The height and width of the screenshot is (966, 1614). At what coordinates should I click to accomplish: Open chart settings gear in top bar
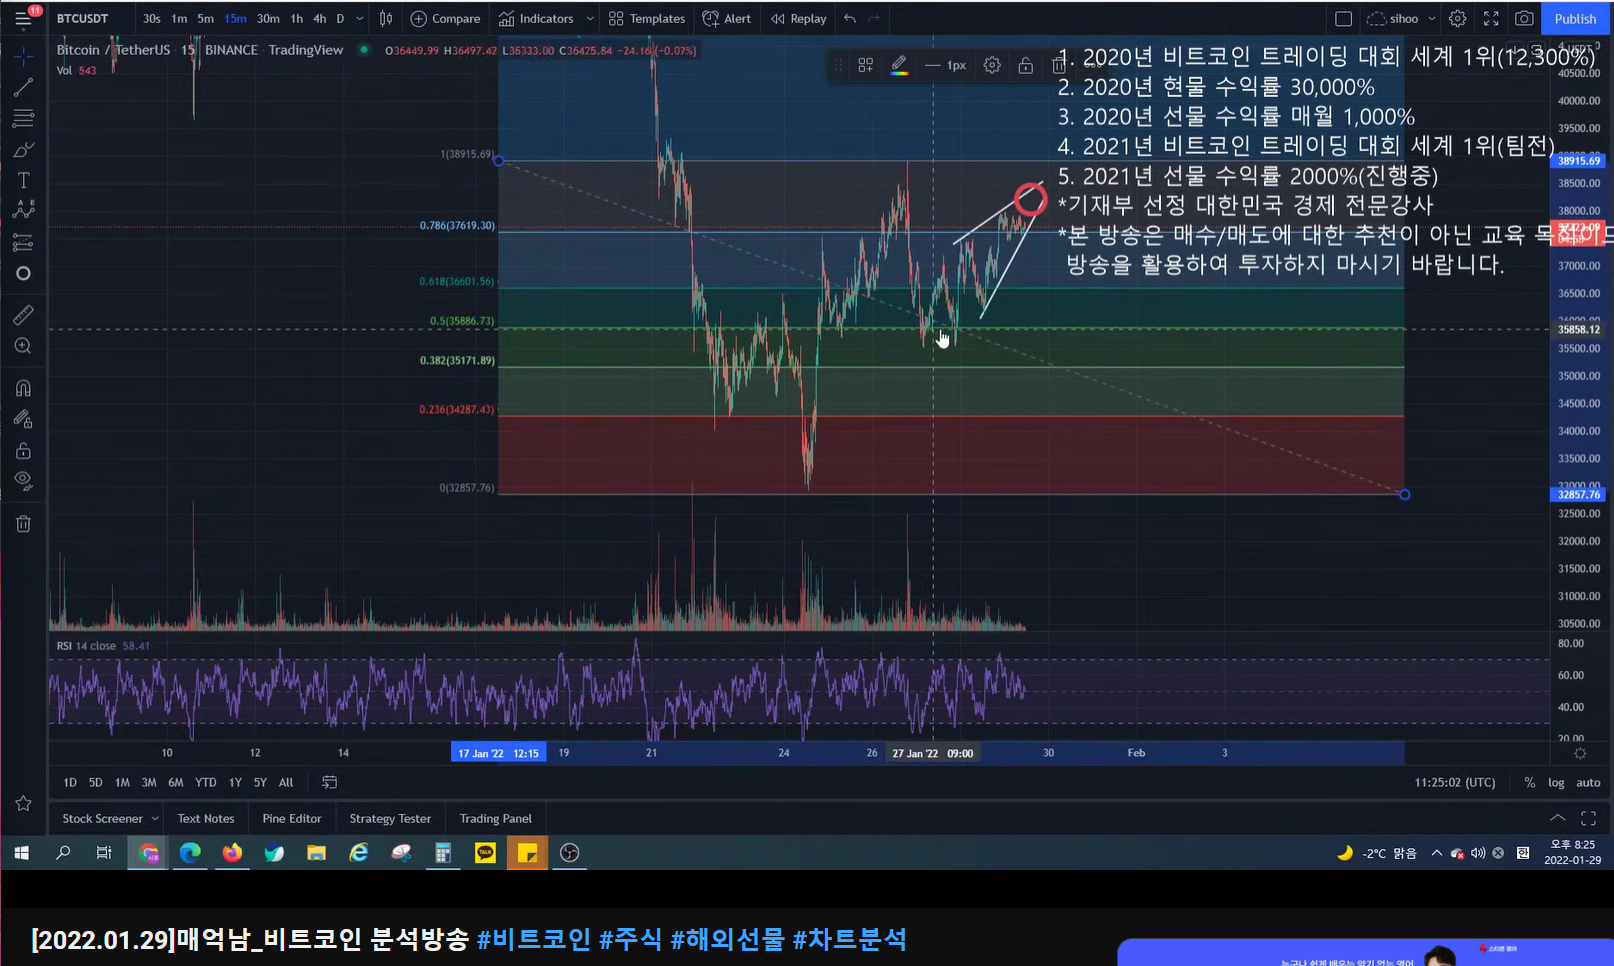click(1458, 18)
